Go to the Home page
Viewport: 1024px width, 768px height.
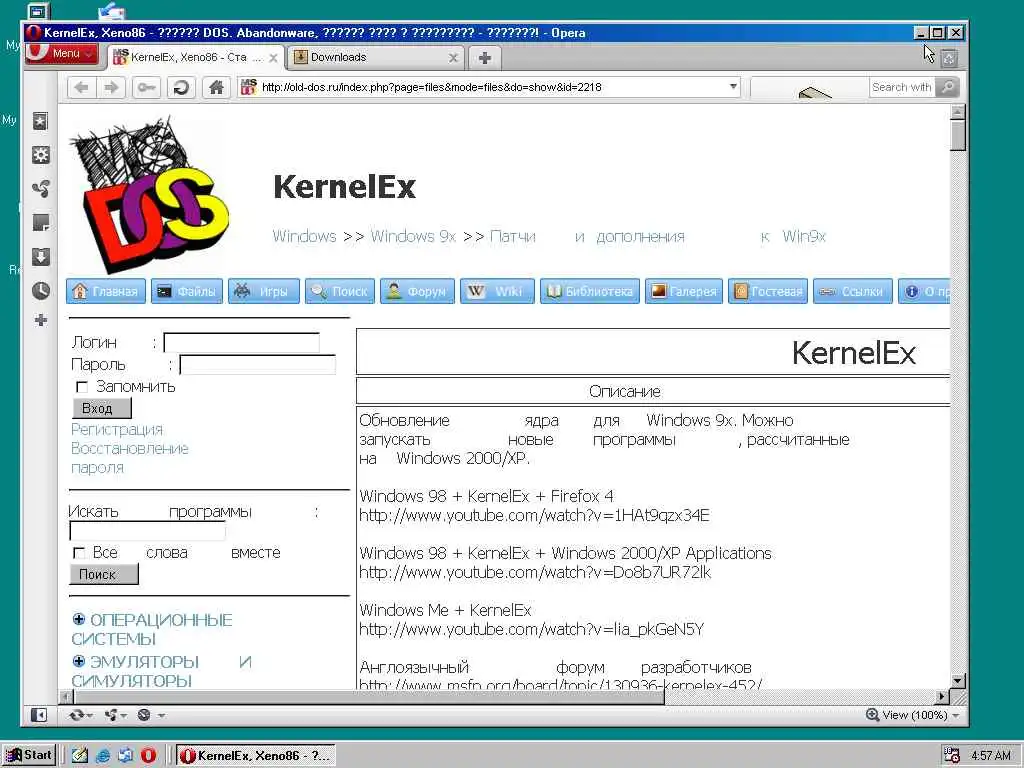216,87
